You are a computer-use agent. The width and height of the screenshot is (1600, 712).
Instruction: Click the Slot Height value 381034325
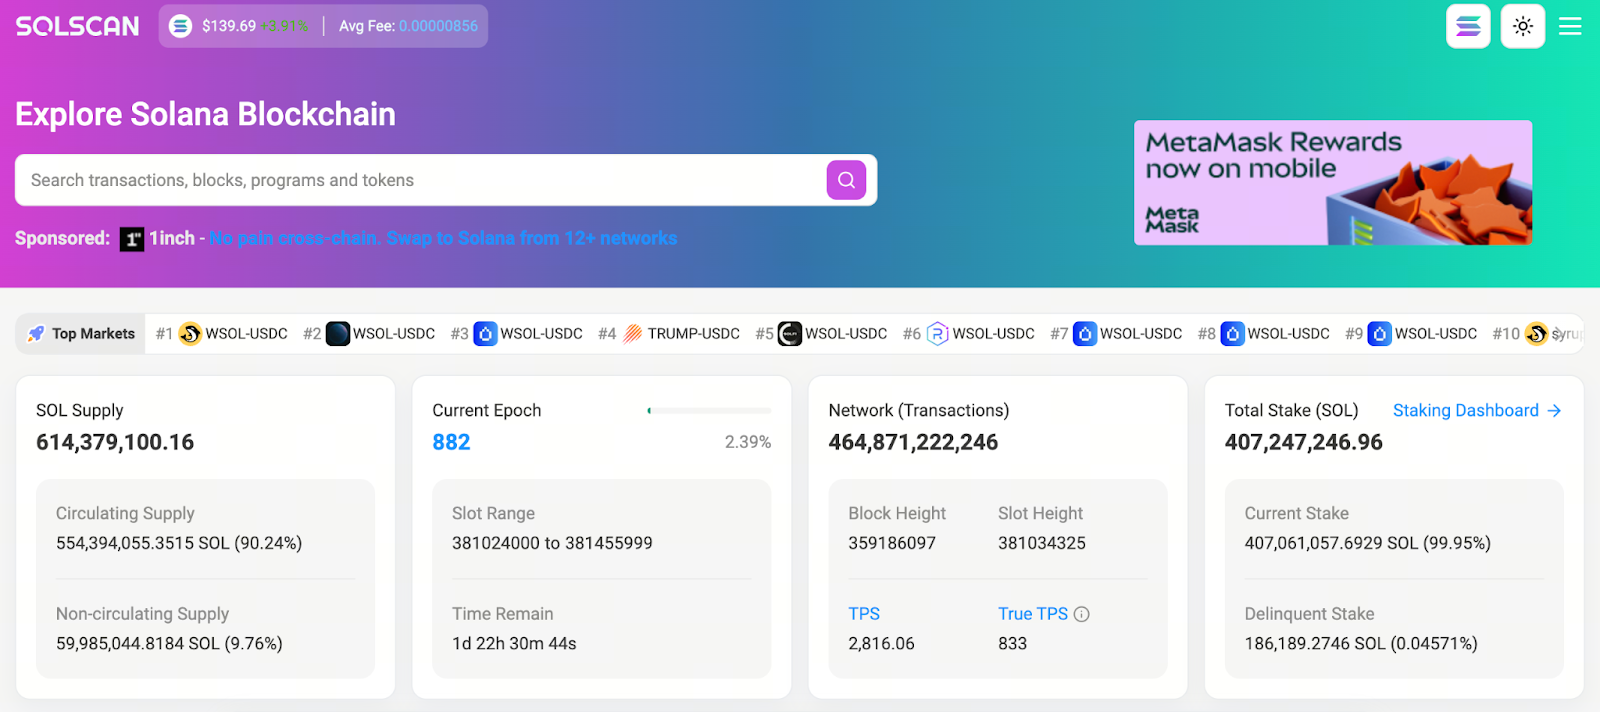click(x=1042, y=543)
